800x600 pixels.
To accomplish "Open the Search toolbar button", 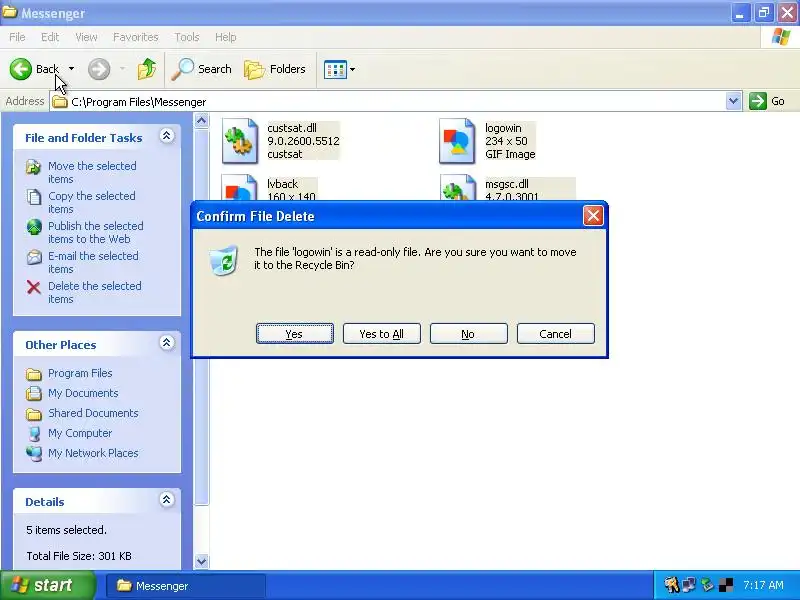I will [201, 69].
